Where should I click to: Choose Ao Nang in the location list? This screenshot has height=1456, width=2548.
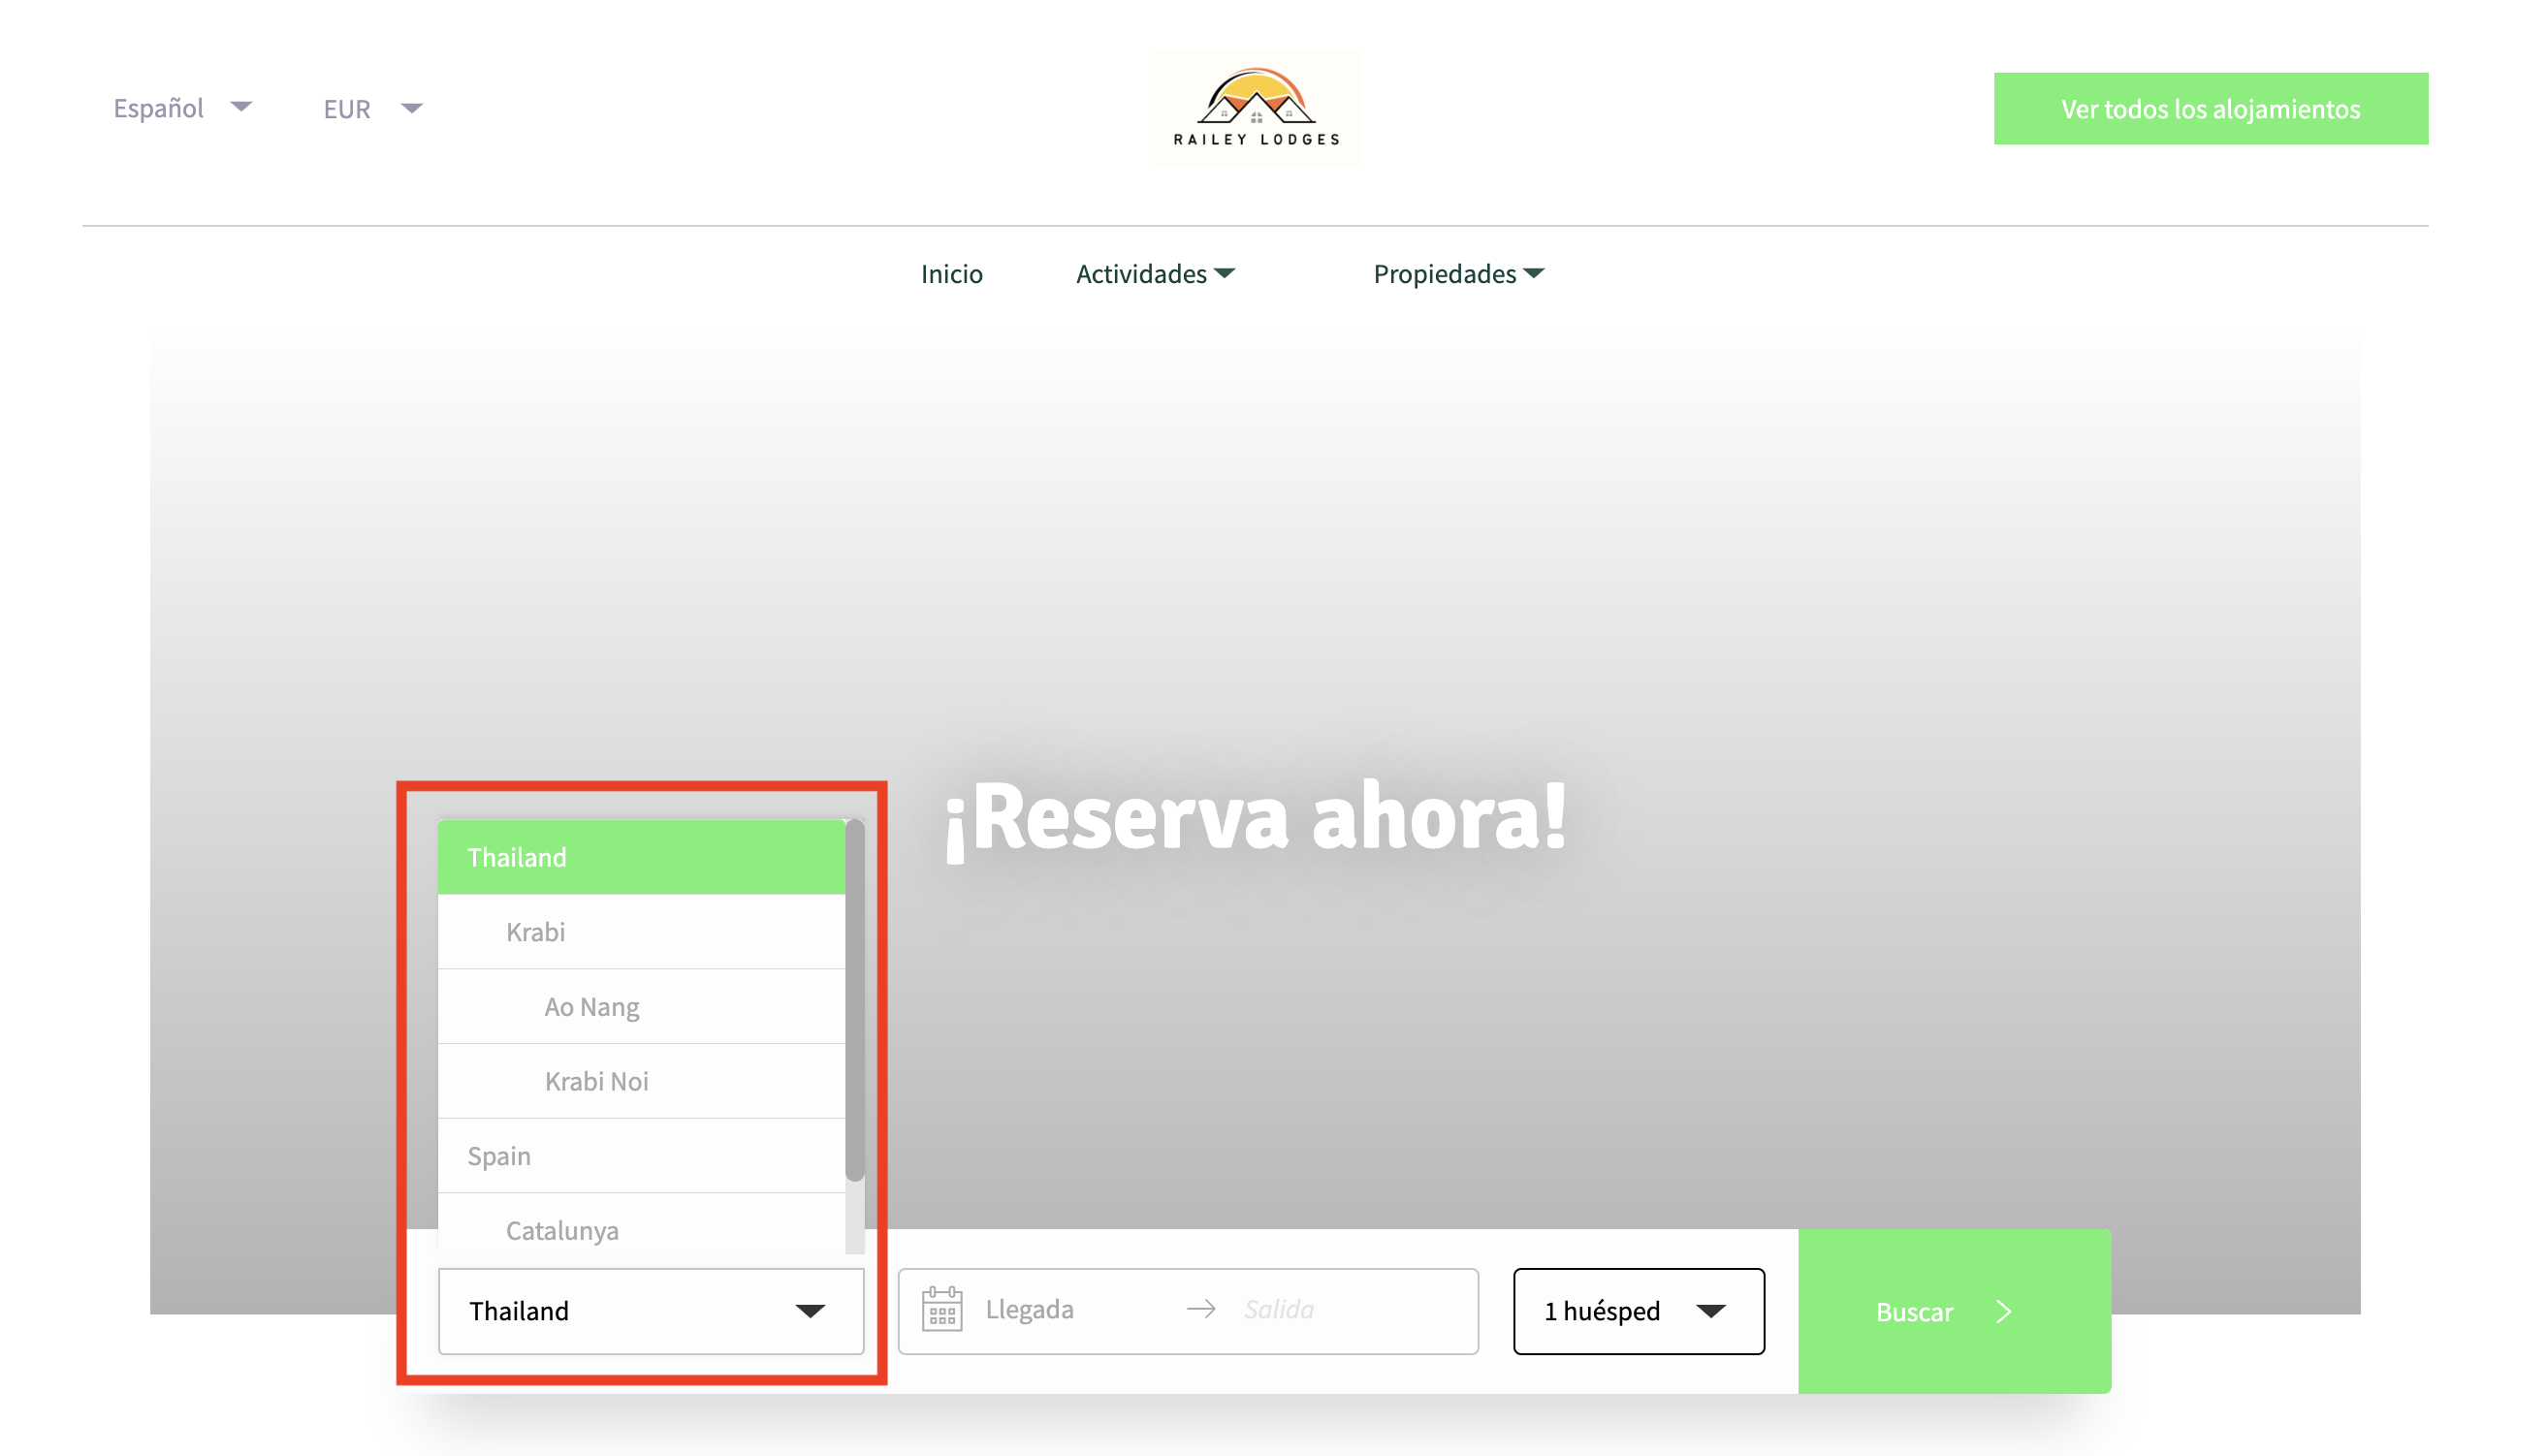coord(640,1007)
